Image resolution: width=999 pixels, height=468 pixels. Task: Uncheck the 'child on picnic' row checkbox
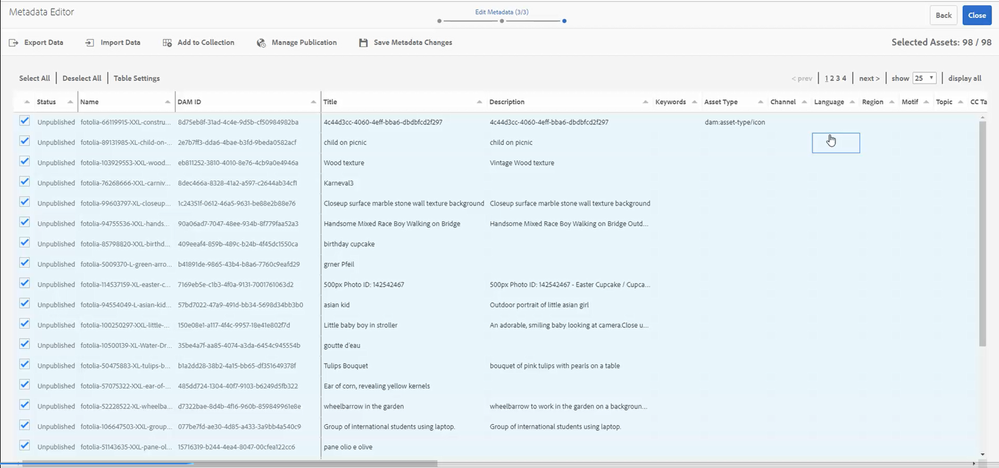coord(24,141)
